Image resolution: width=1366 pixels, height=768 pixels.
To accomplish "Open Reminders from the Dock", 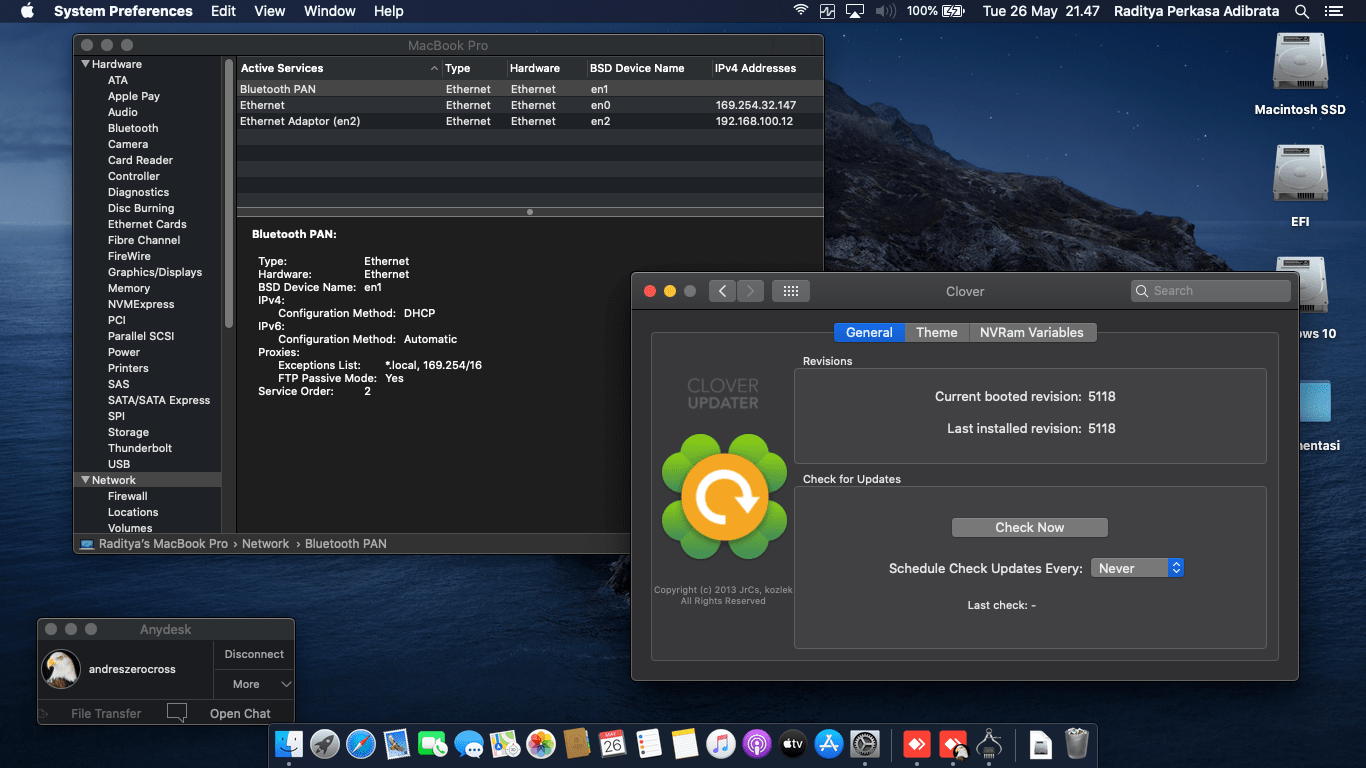I will coord(649,744).
